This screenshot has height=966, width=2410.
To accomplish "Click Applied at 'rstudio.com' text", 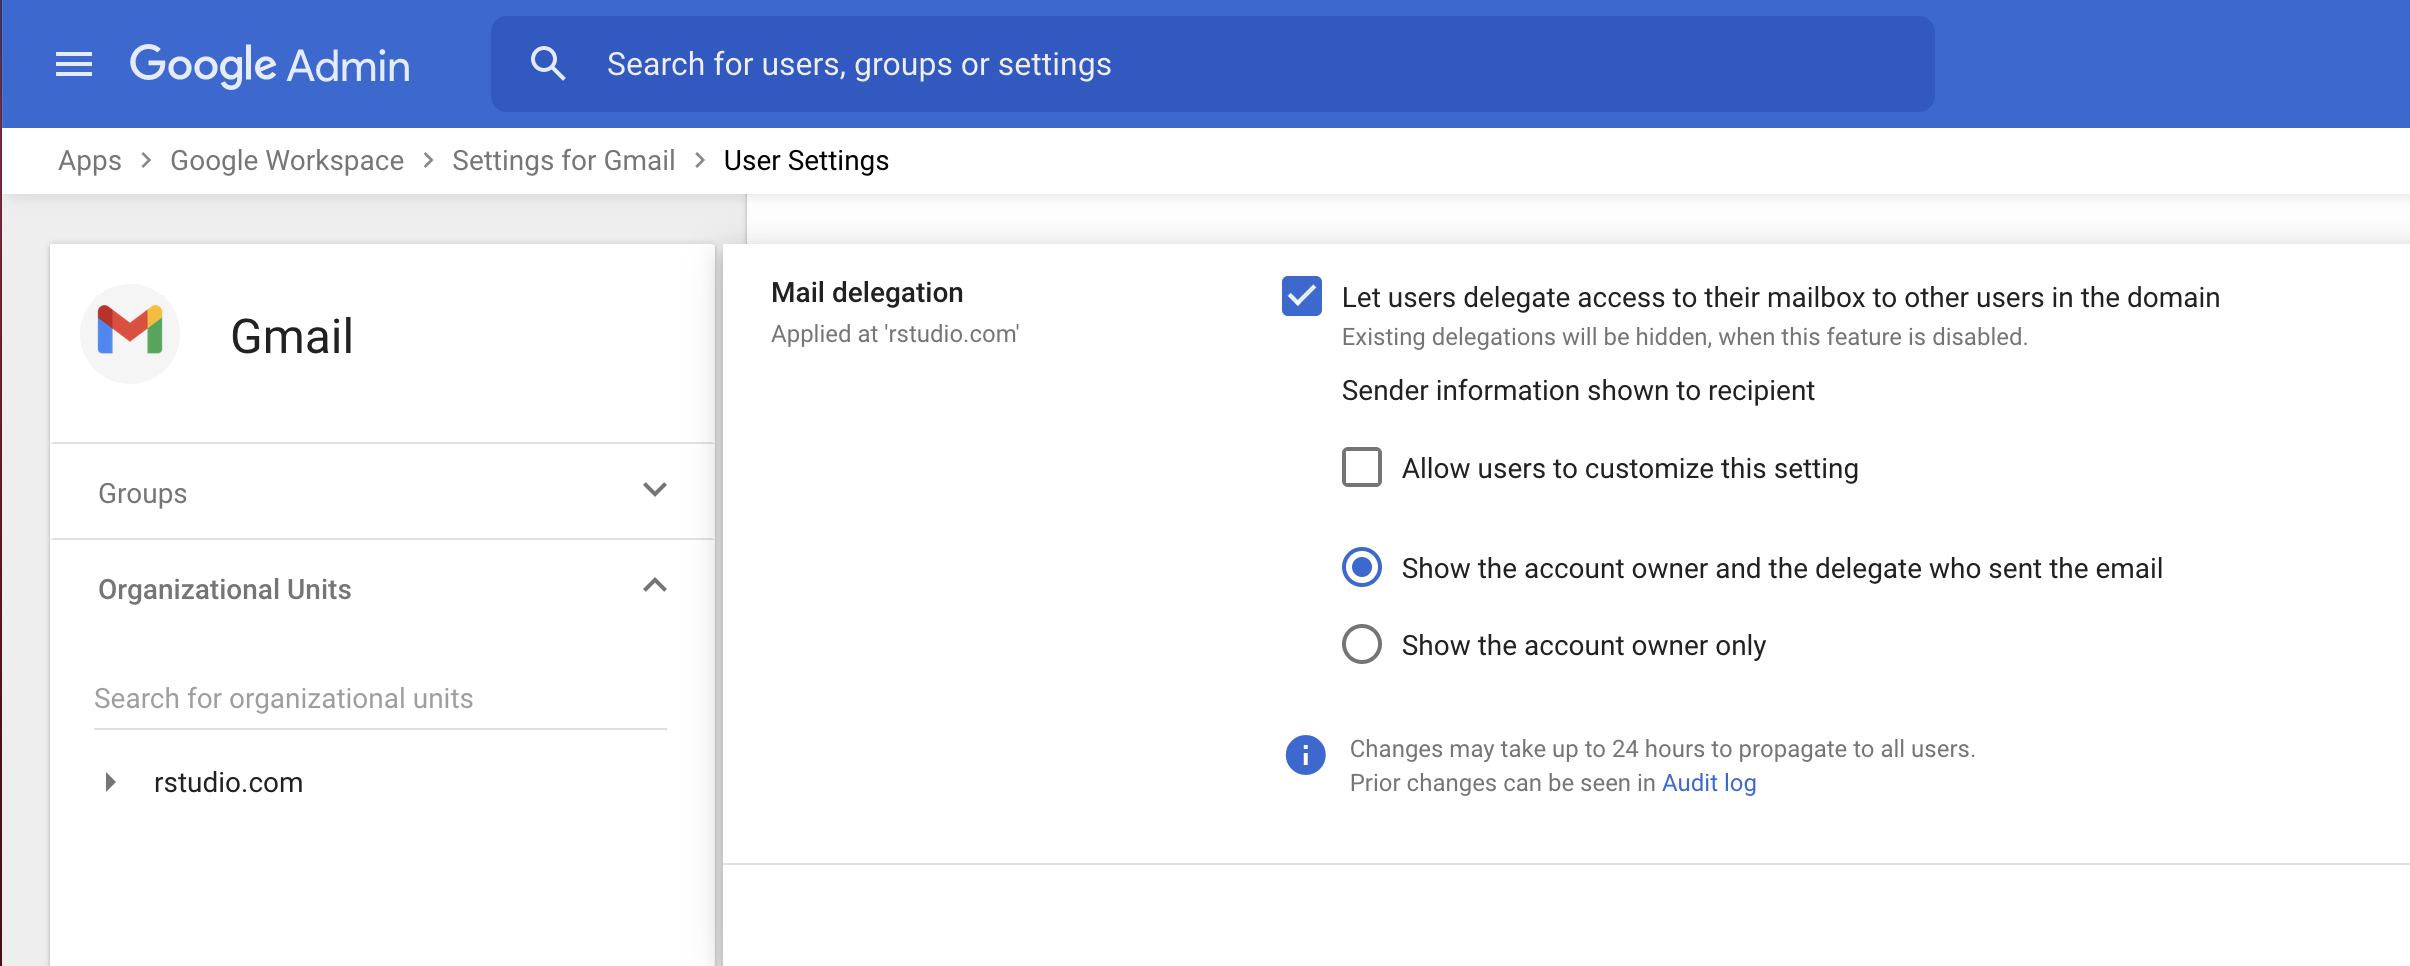I will coord(895,334).
